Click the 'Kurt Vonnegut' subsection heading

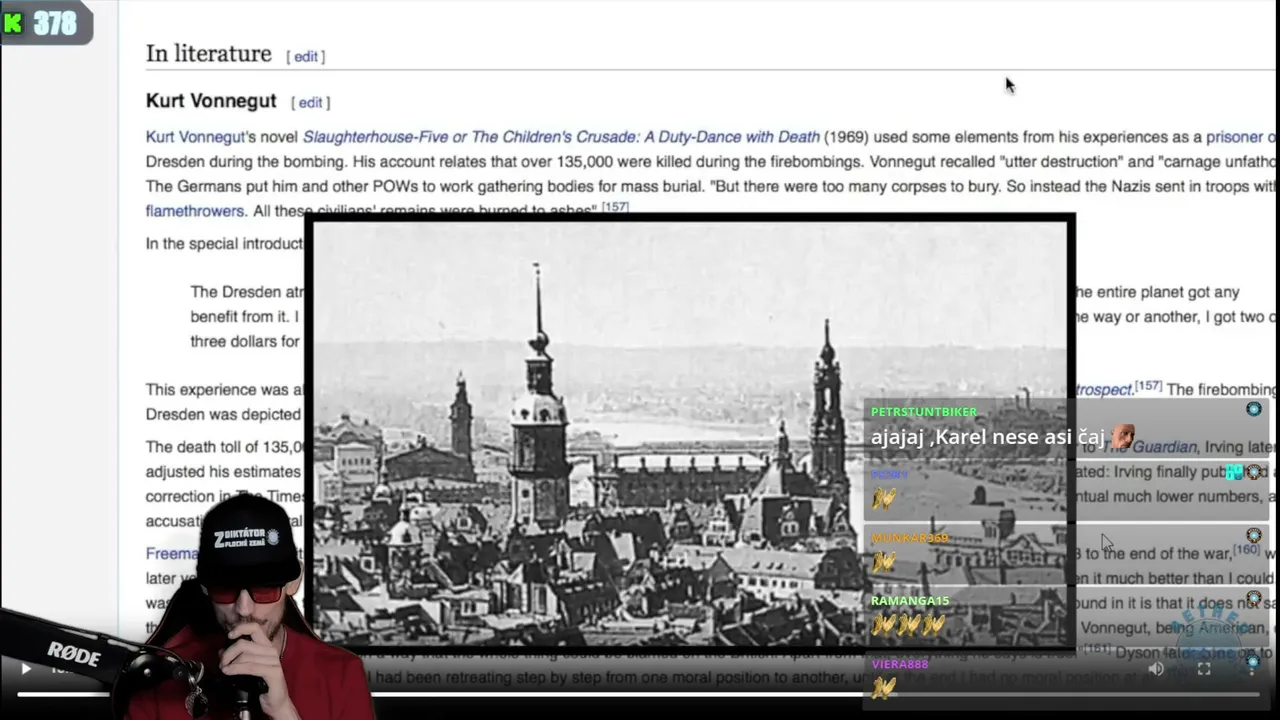point(211,101)
